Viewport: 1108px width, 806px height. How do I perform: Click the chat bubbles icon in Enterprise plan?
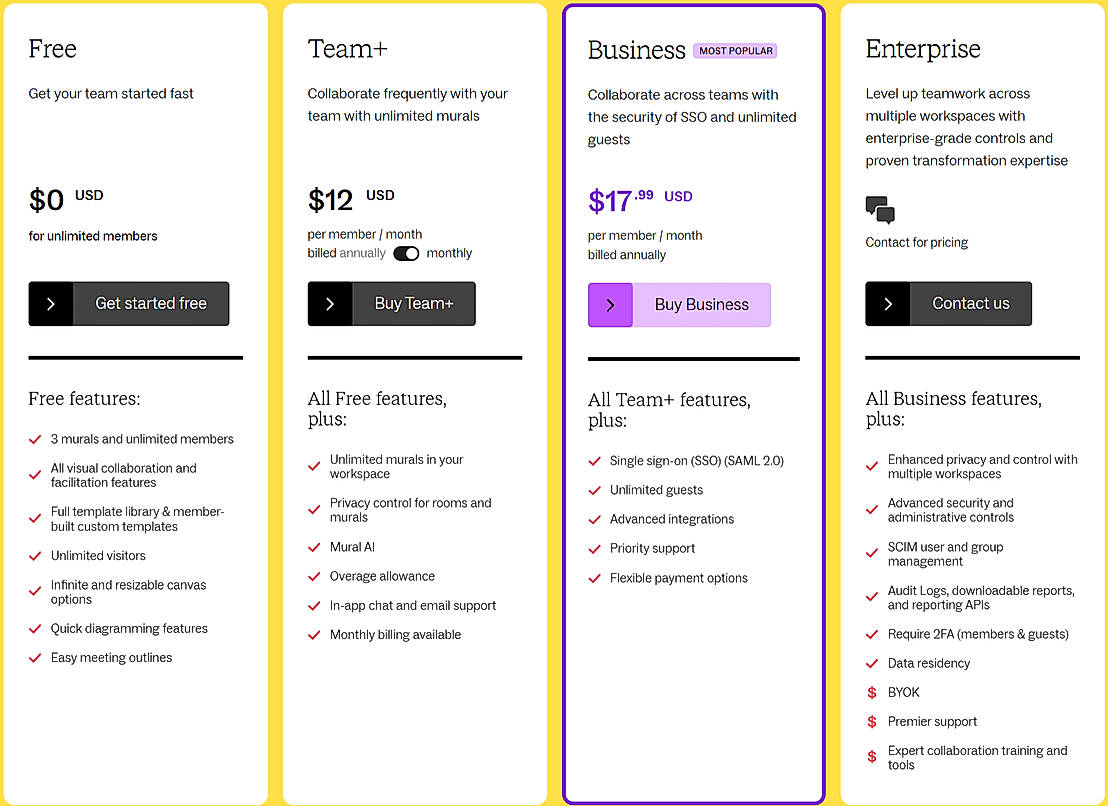[x=880, y=210]
